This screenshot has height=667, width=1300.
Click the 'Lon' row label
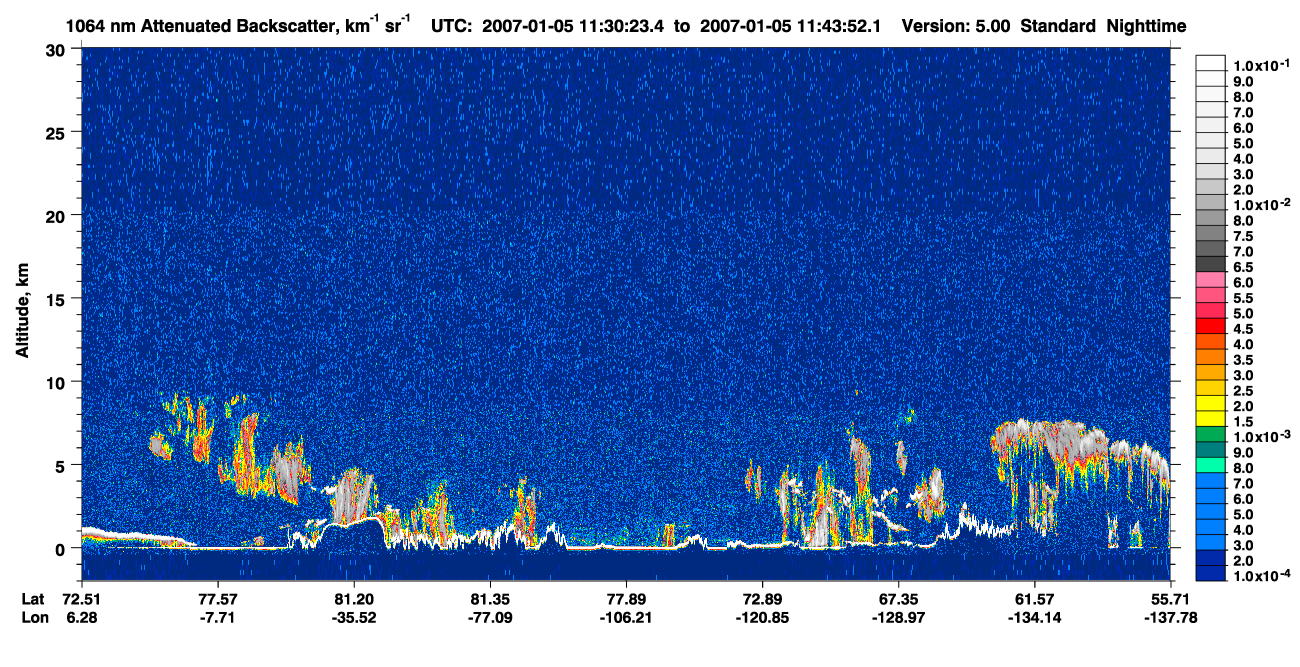(33, 618)
